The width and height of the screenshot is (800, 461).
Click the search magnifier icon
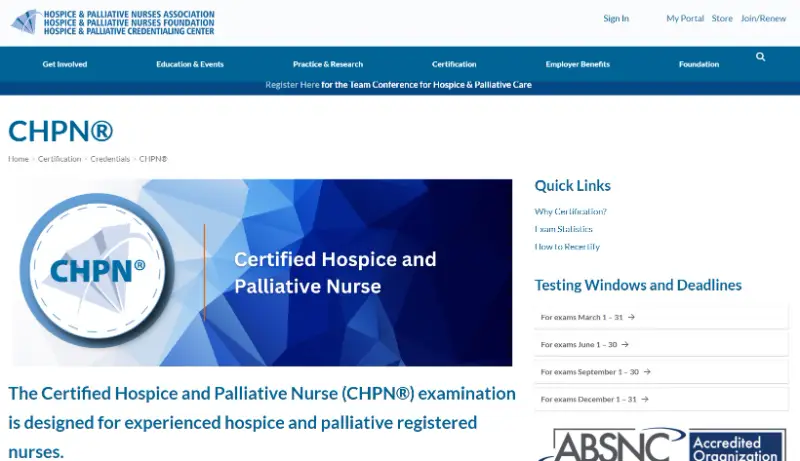click(760, 57)
